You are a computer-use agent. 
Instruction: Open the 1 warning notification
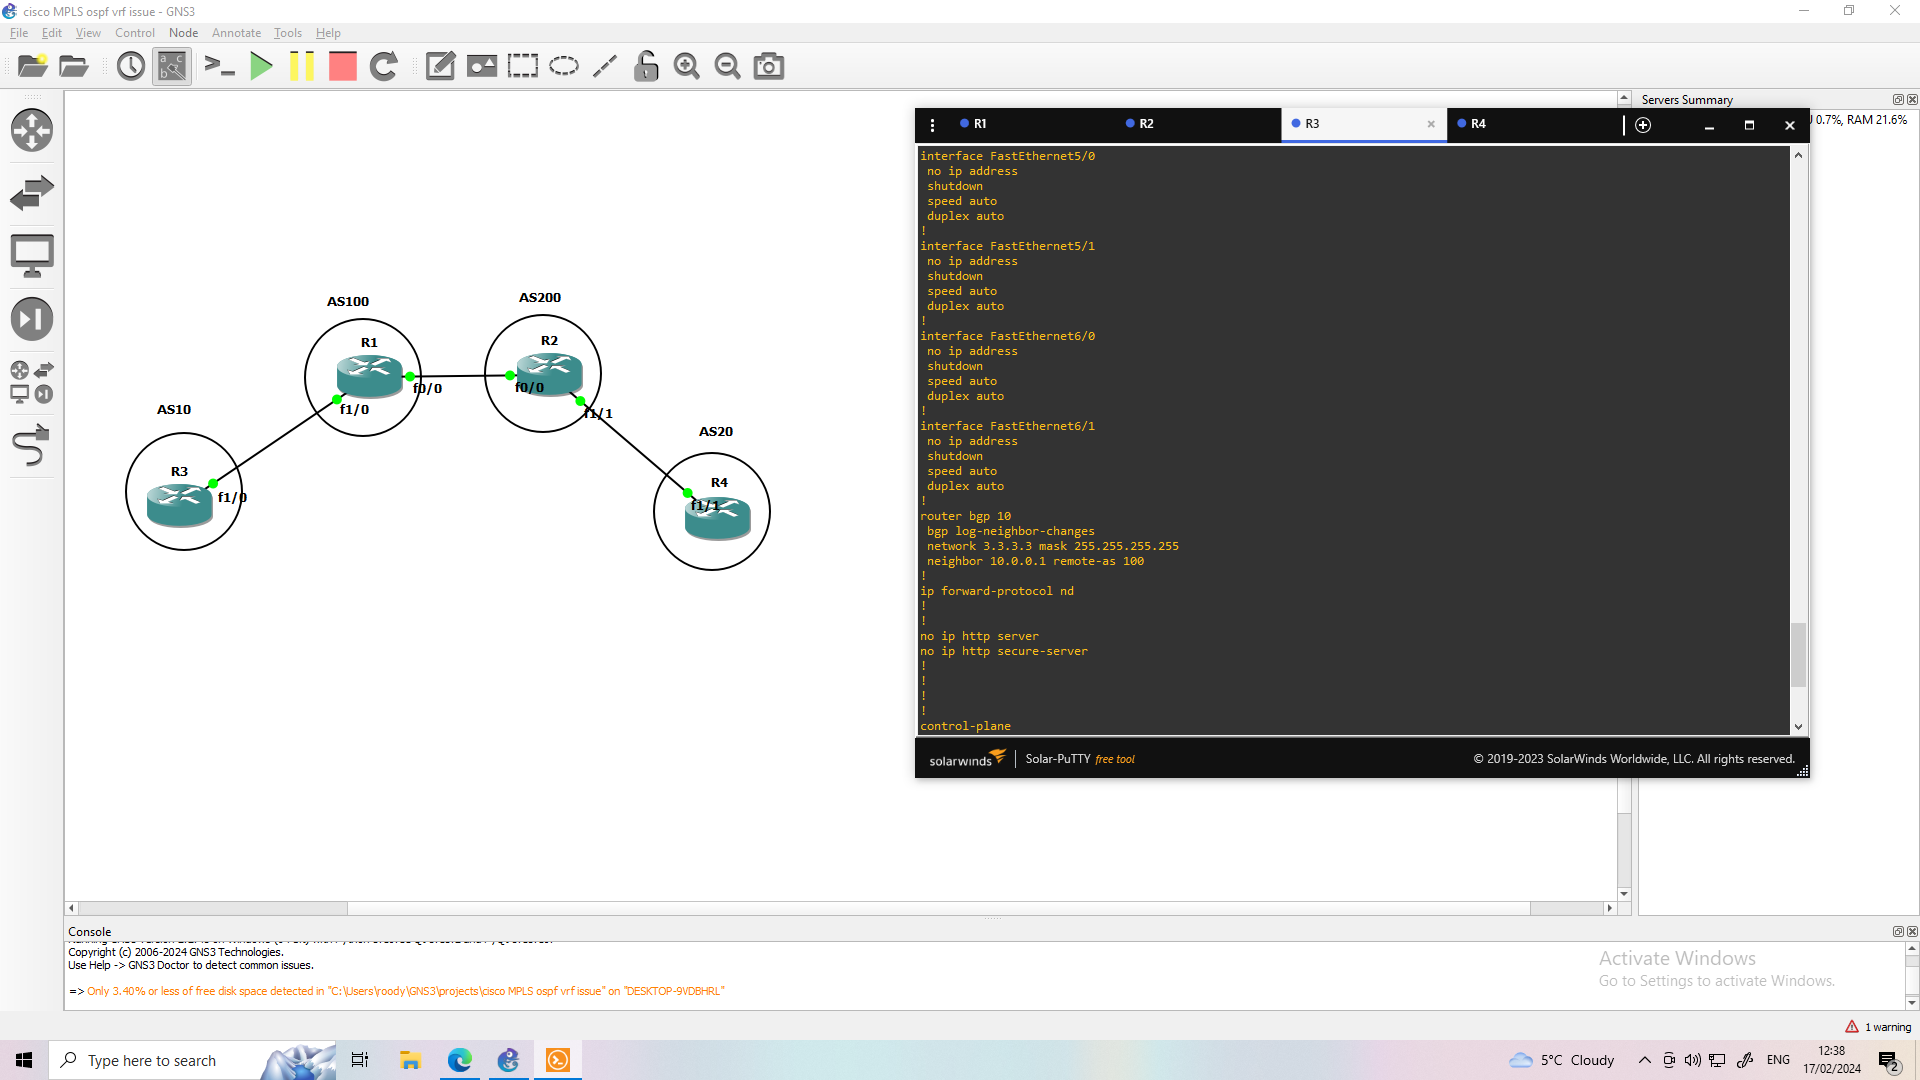point(1878,1026)
